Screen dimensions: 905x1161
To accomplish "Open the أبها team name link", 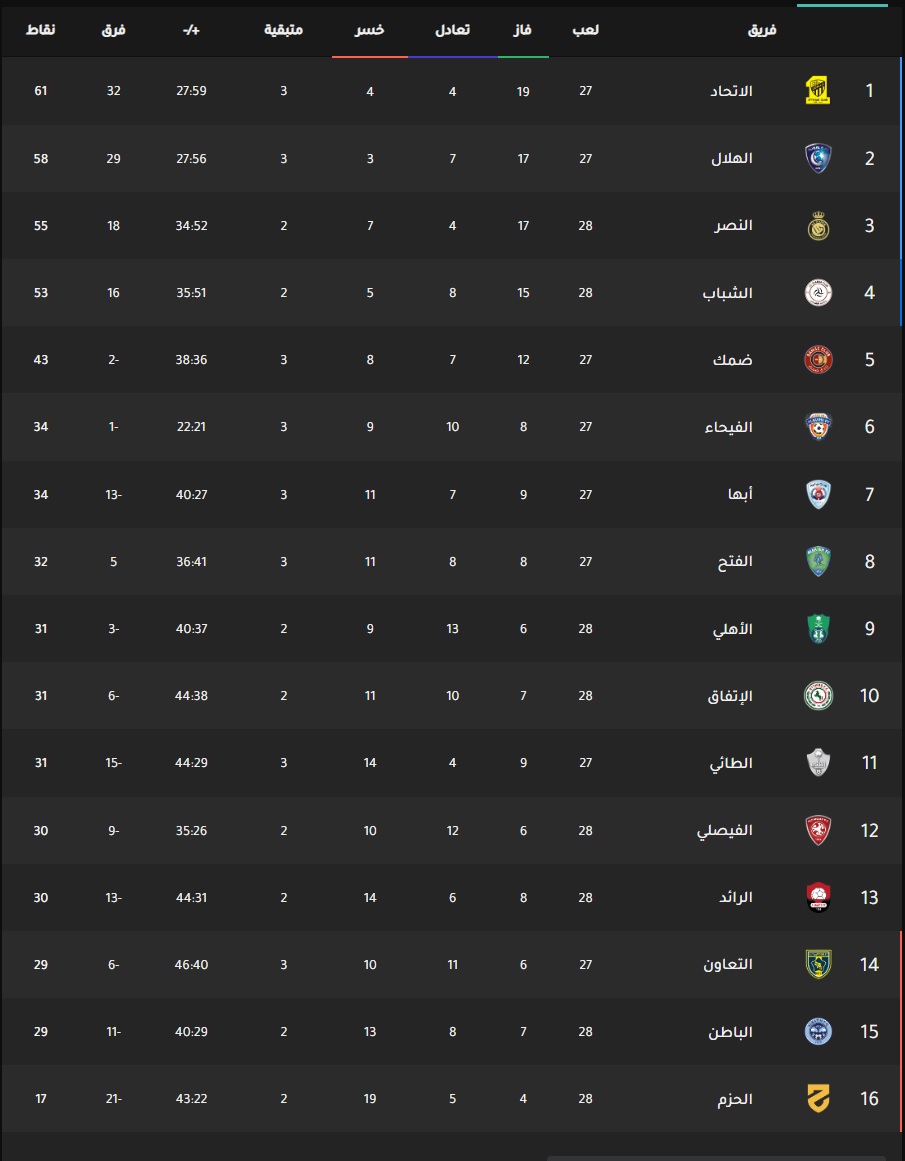I will 740,494.
